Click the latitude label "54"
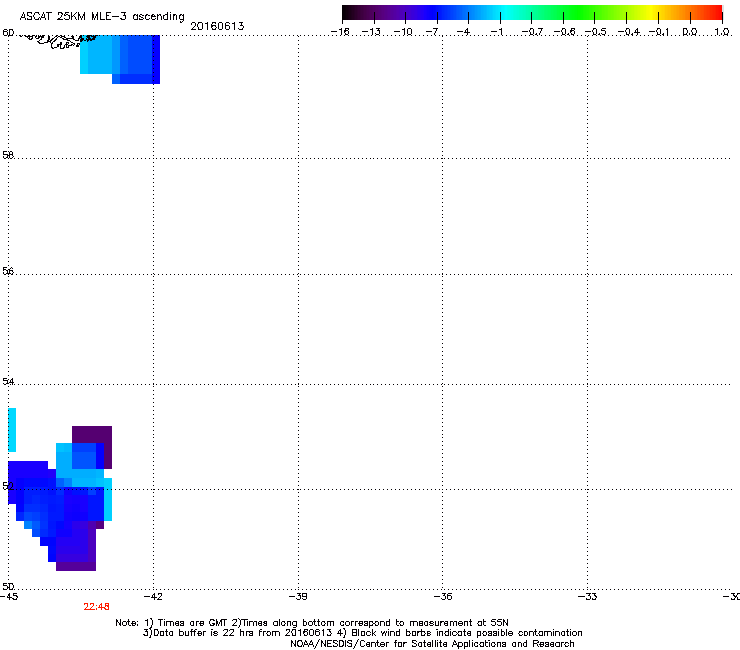 [x=8, y=381]
